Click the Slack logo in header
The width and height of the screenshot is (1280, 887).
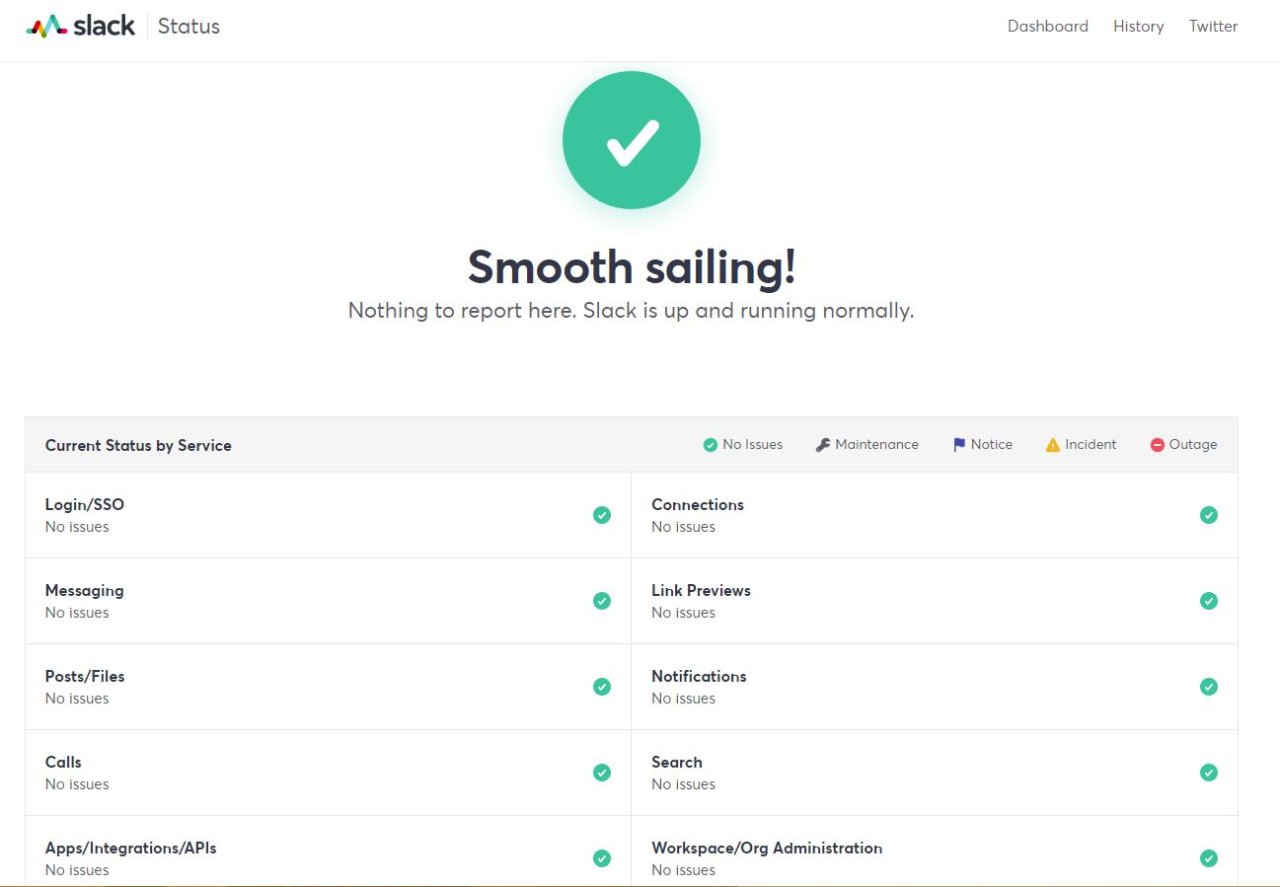[80, 26]
